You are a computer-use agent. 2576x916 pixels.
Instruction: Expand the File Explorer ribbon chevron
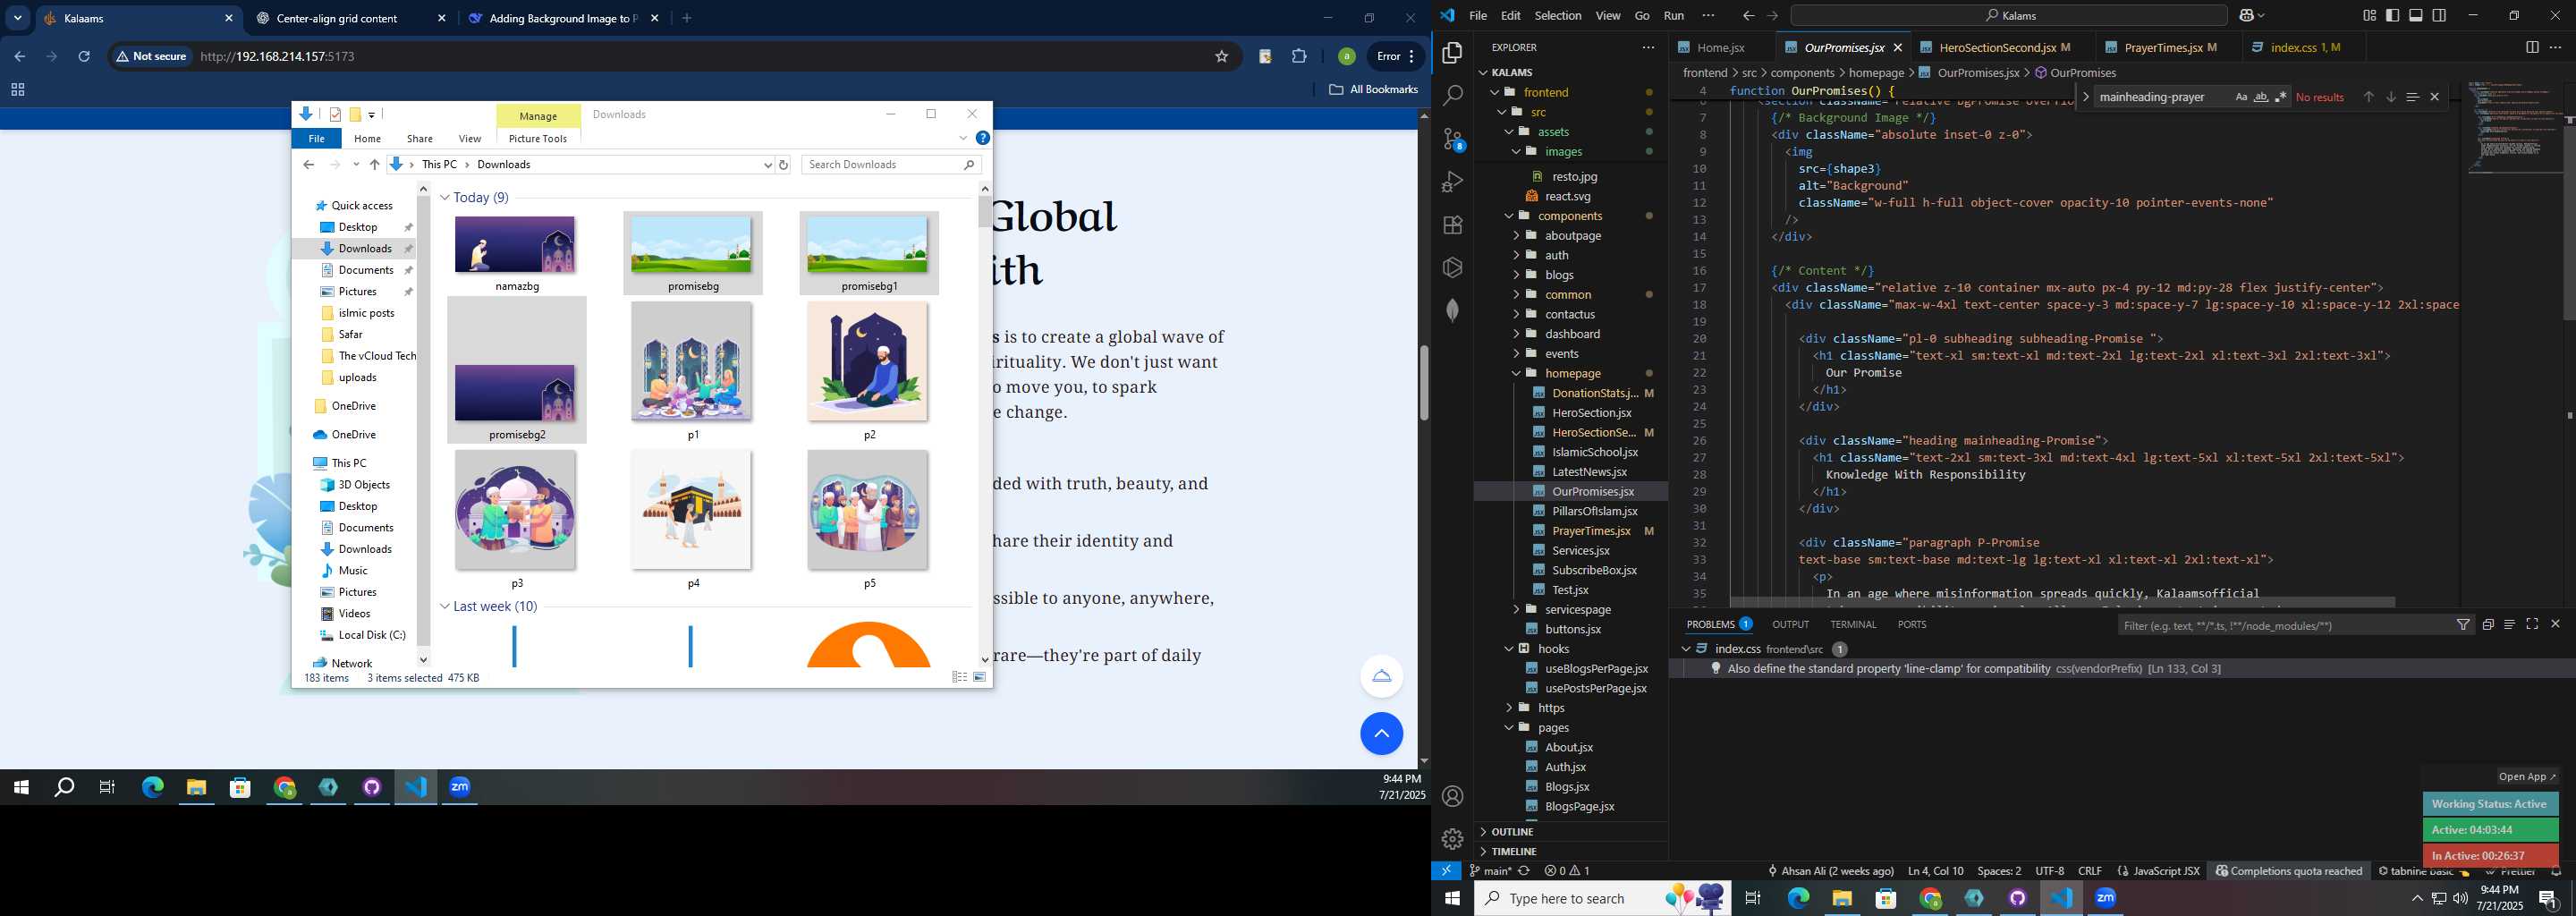[963, 138]
